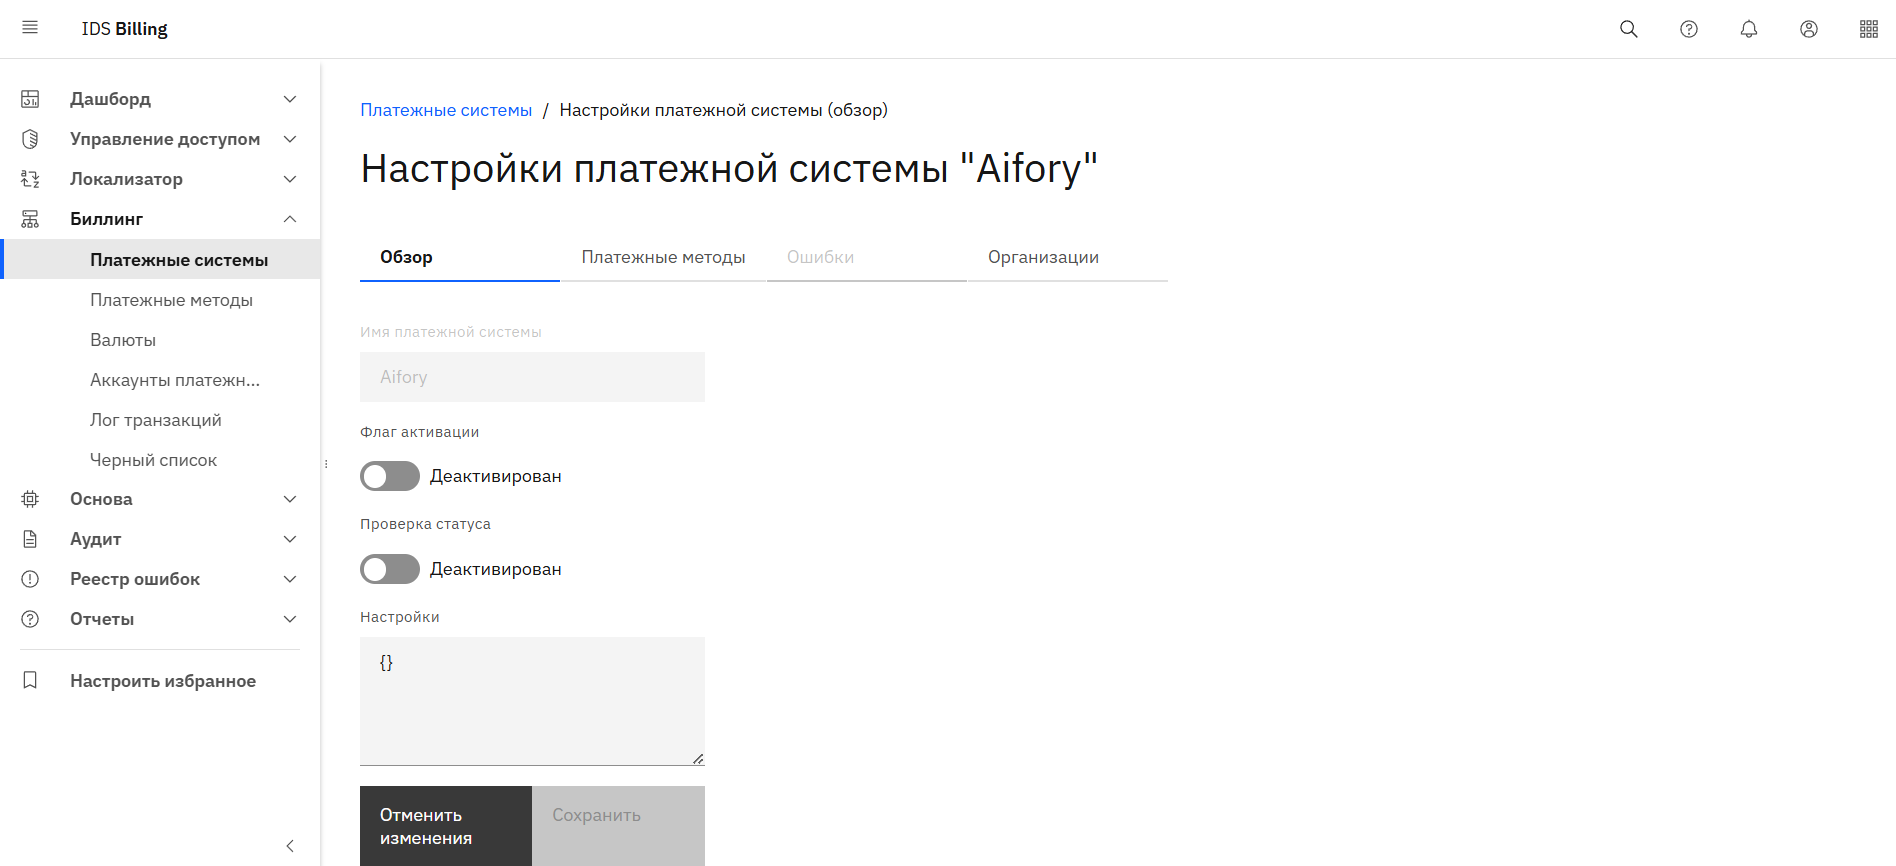Open the app switcher grid
This screenshot has height=866, width=1896.
coord(1868,29)
